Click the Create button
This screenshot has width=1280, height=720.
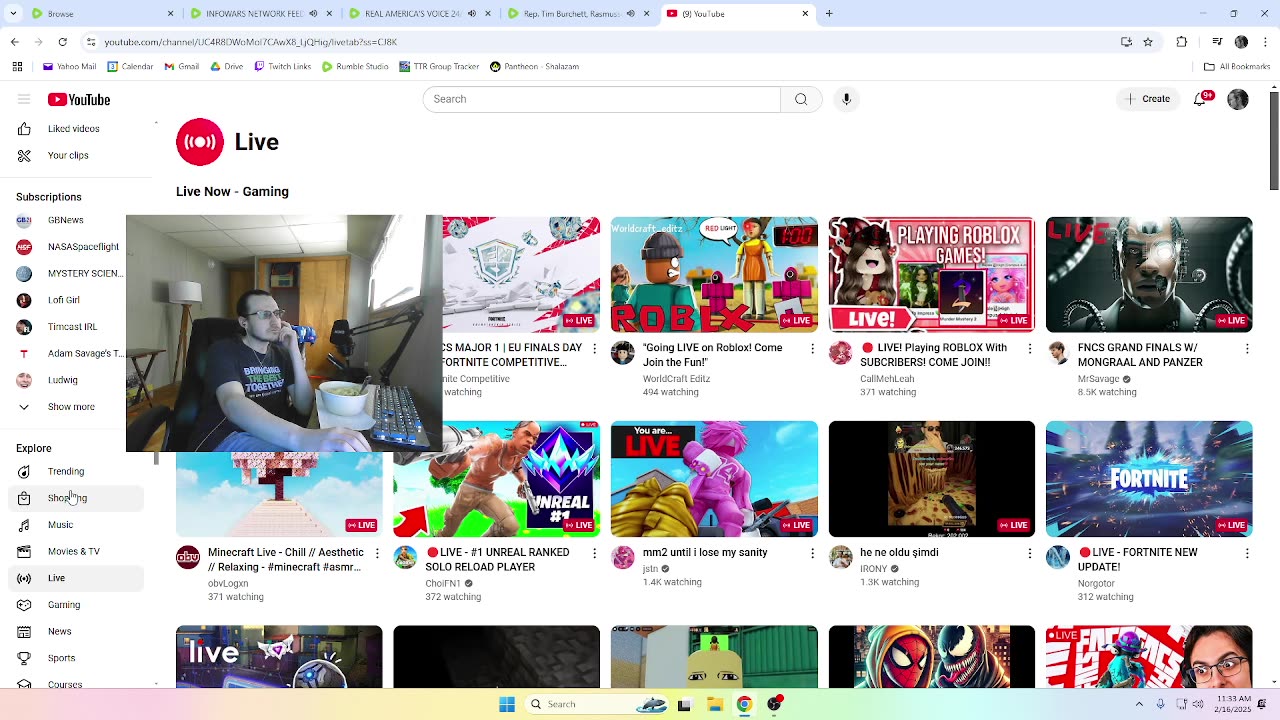(1148, 99)
